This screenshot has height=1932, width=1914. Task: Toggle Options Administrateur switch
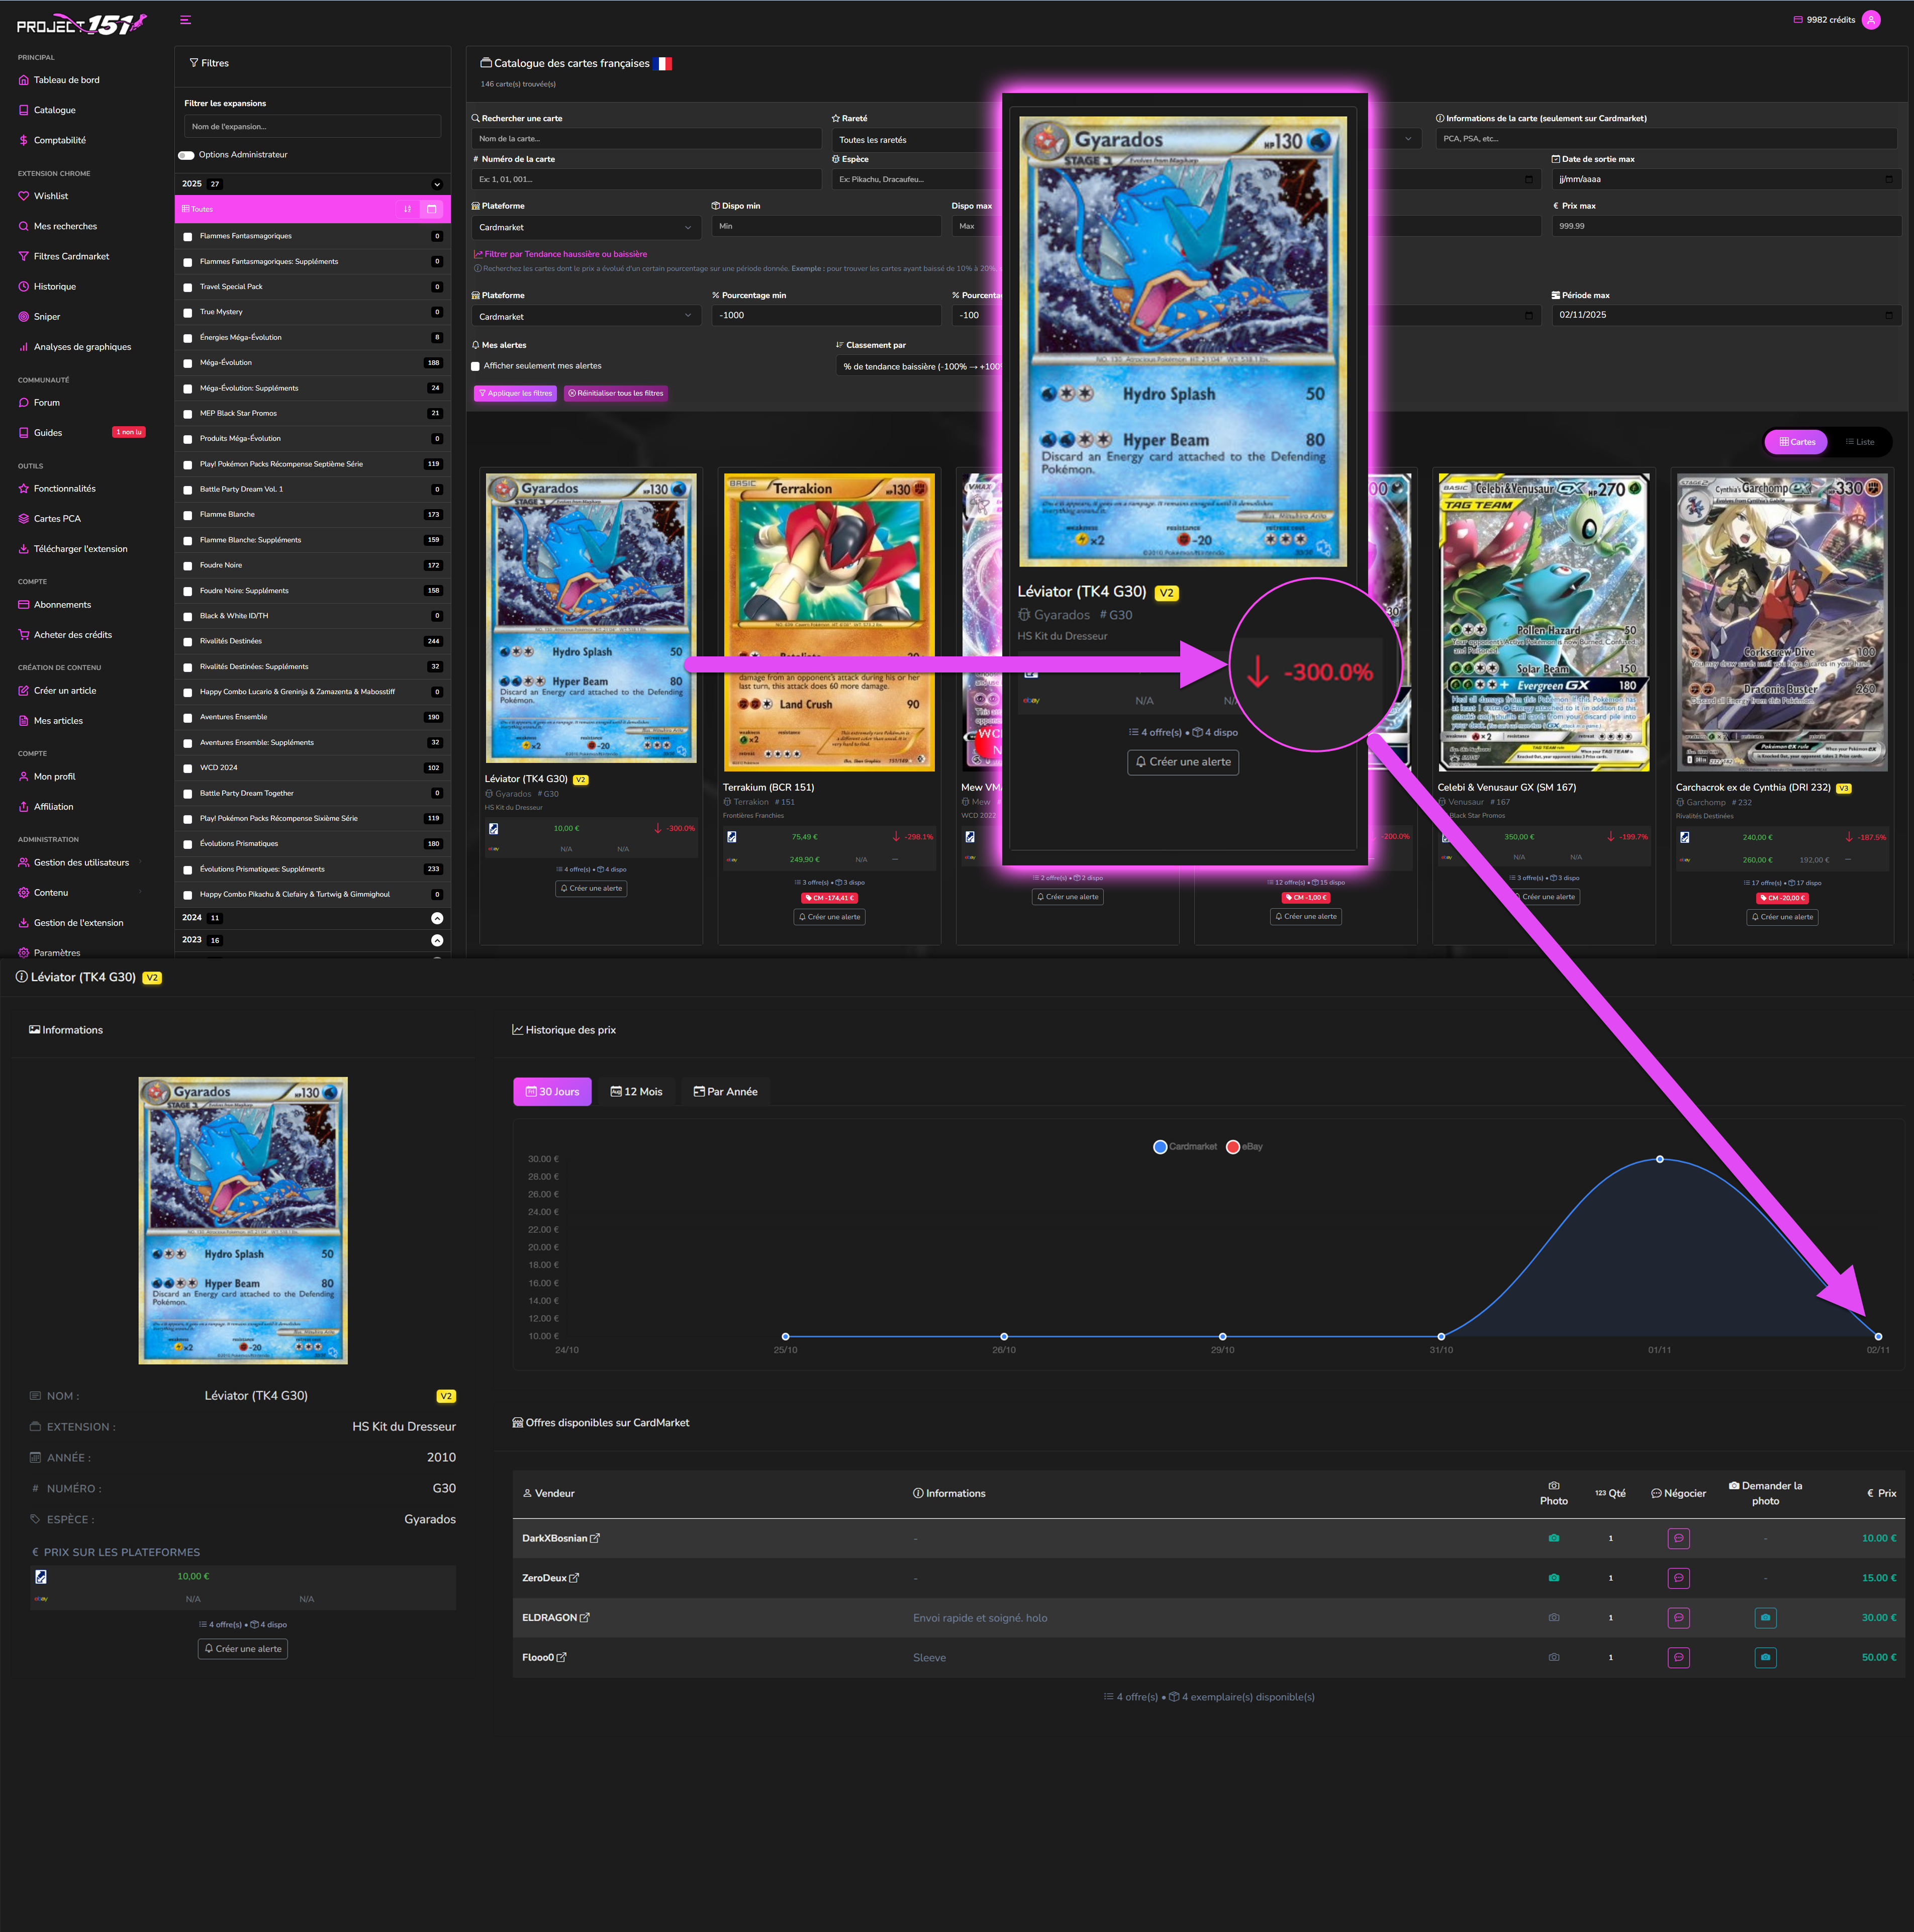tap(186, 155)
